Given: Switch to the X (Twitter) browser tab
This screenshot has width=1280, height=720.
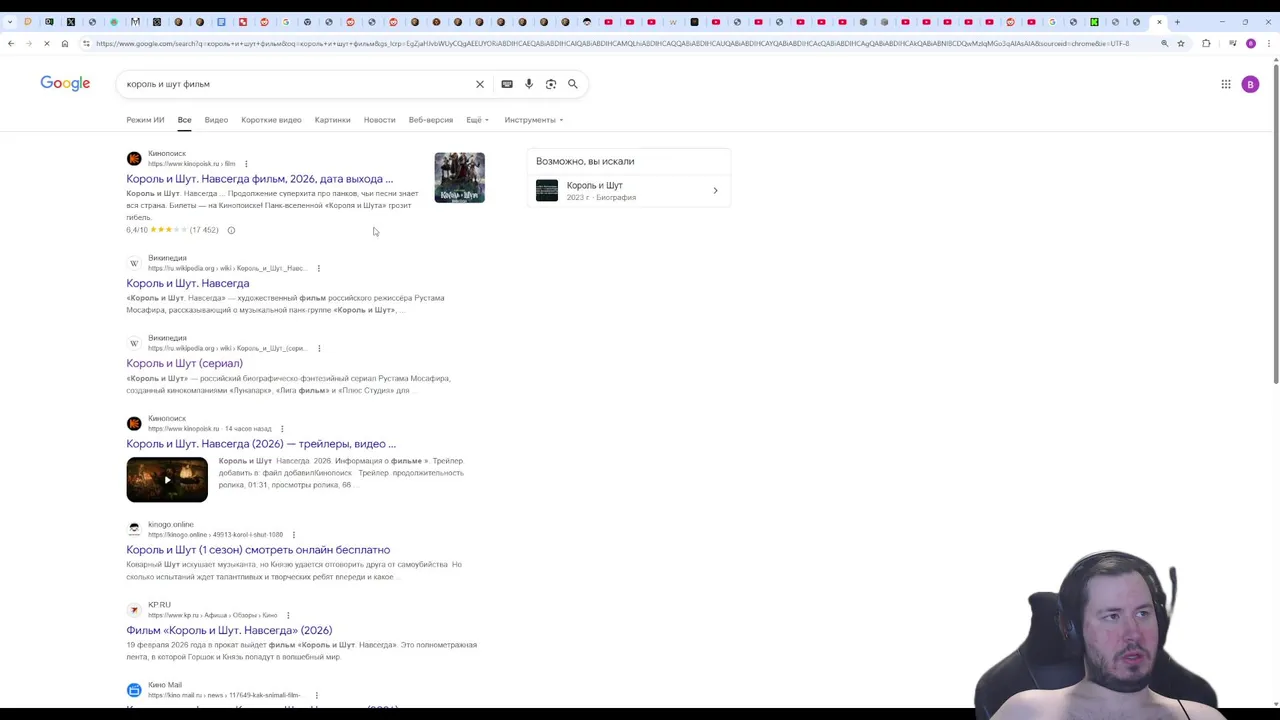Looking at the screenshot, I should click(71, 21).
